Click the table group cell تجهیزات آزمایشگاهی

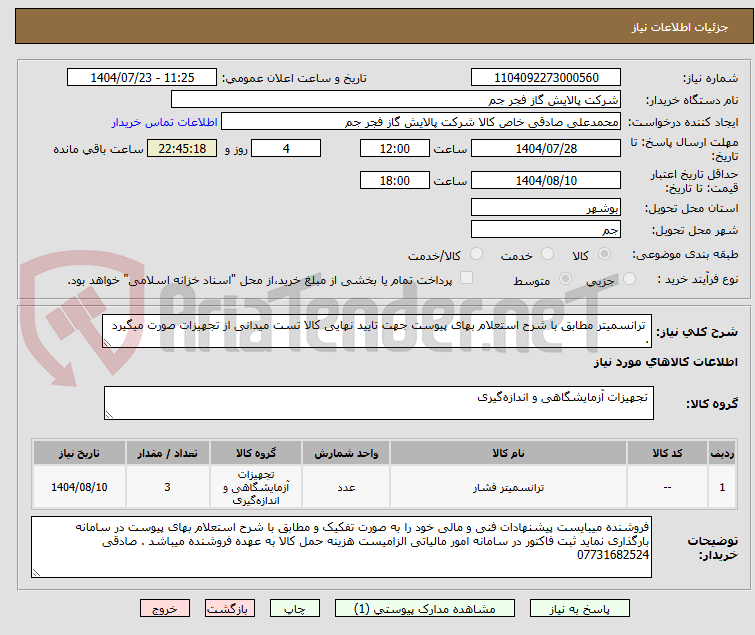(x=256, y=487)
